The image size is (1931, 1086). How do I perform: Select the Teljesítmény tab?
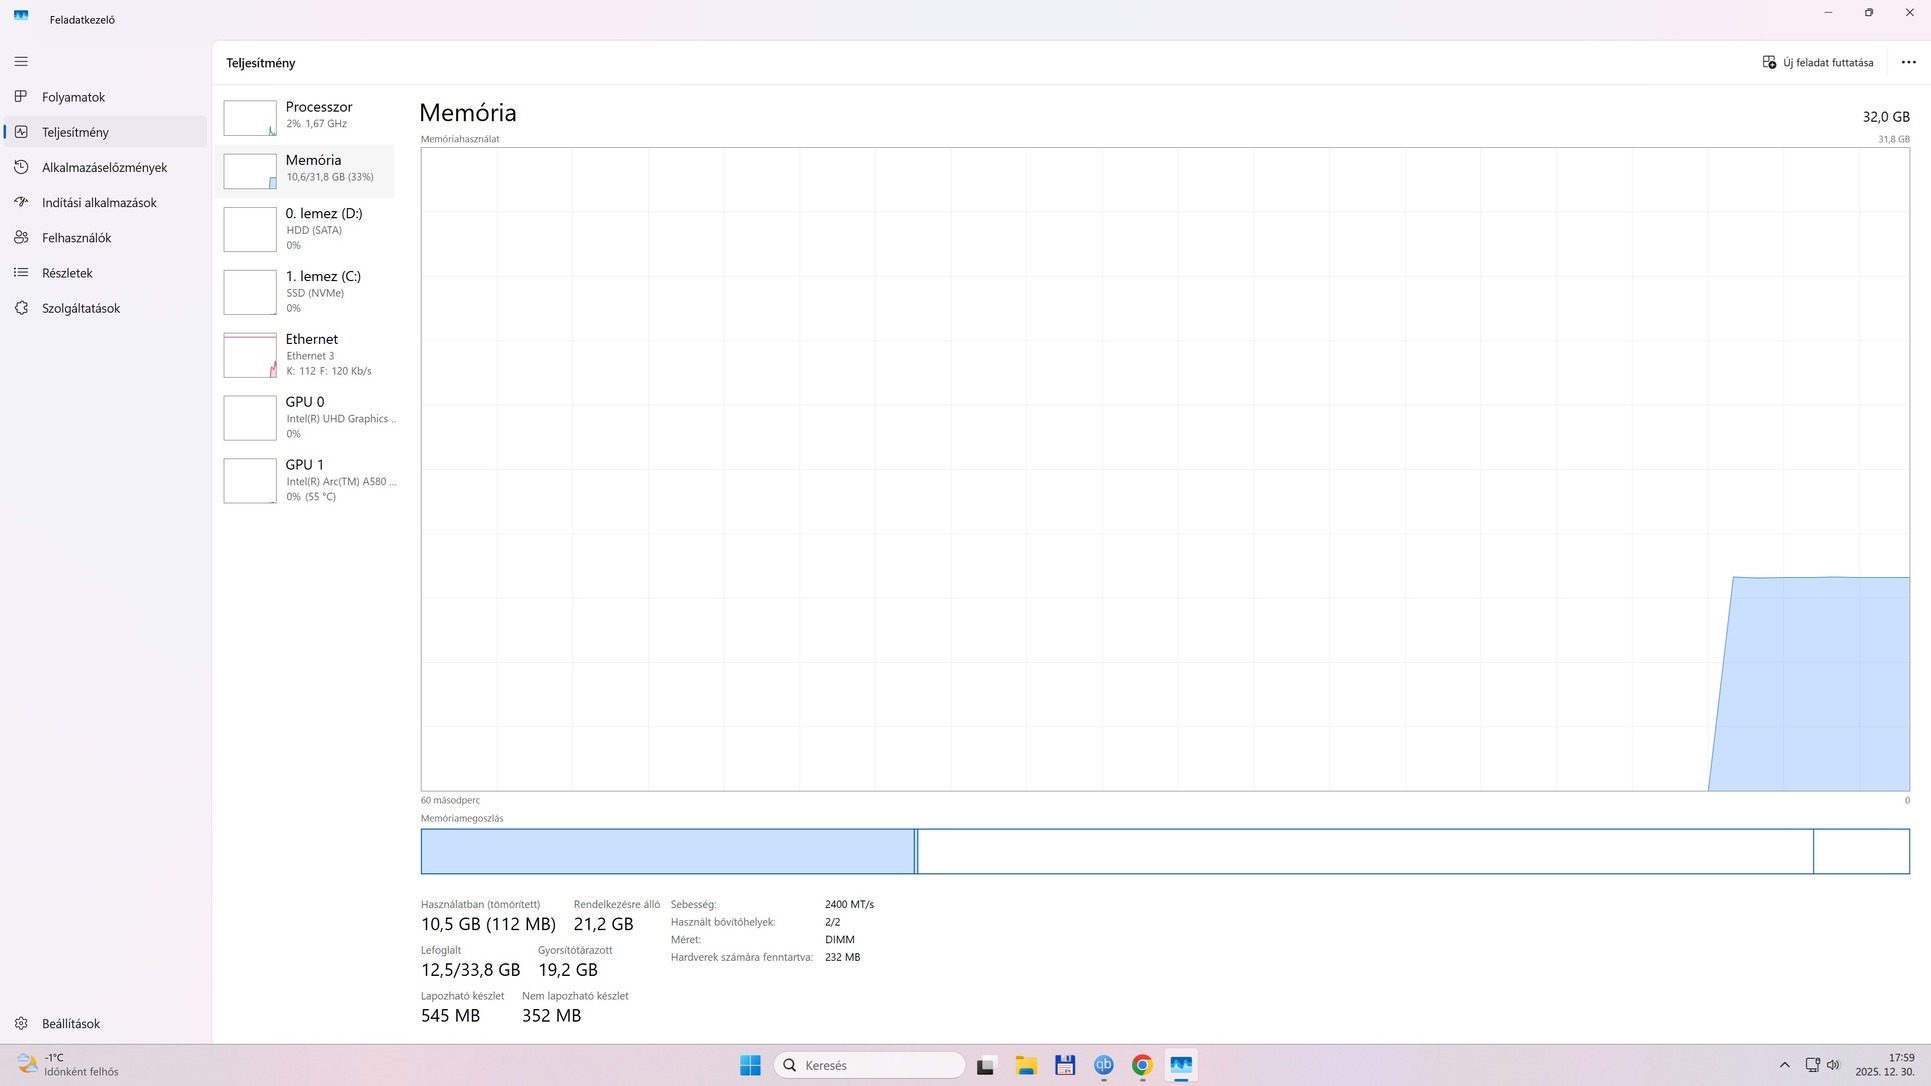[75, 132]
